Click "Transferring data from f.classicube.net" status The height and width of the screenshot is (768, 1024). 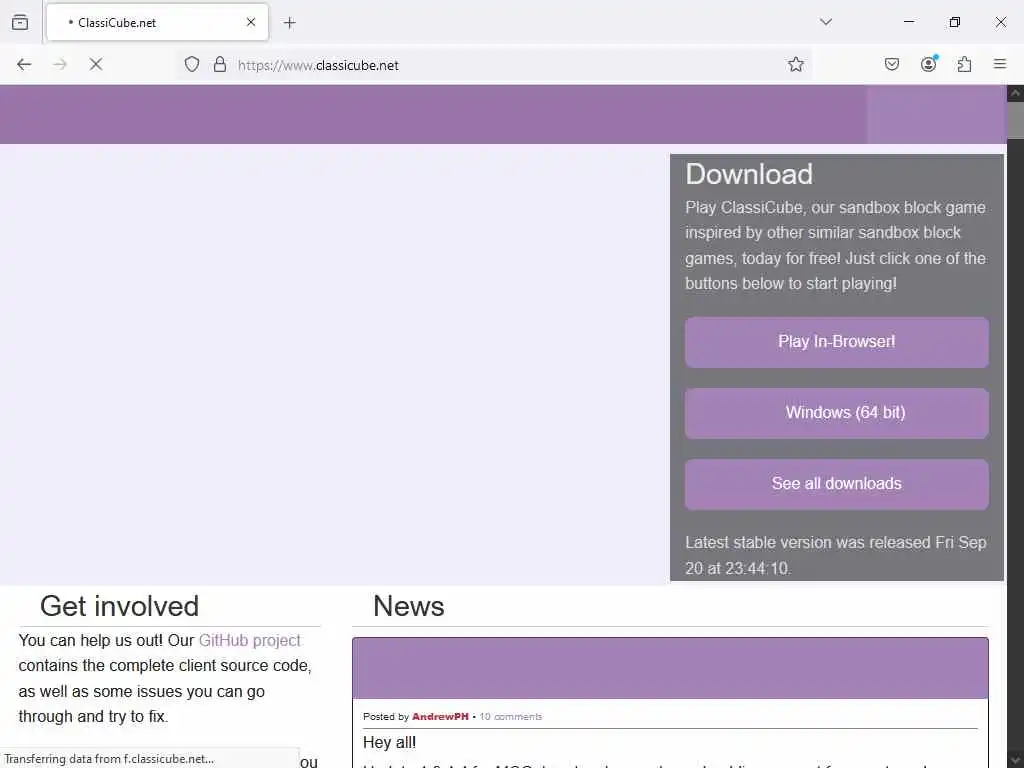tap(109, 759)
